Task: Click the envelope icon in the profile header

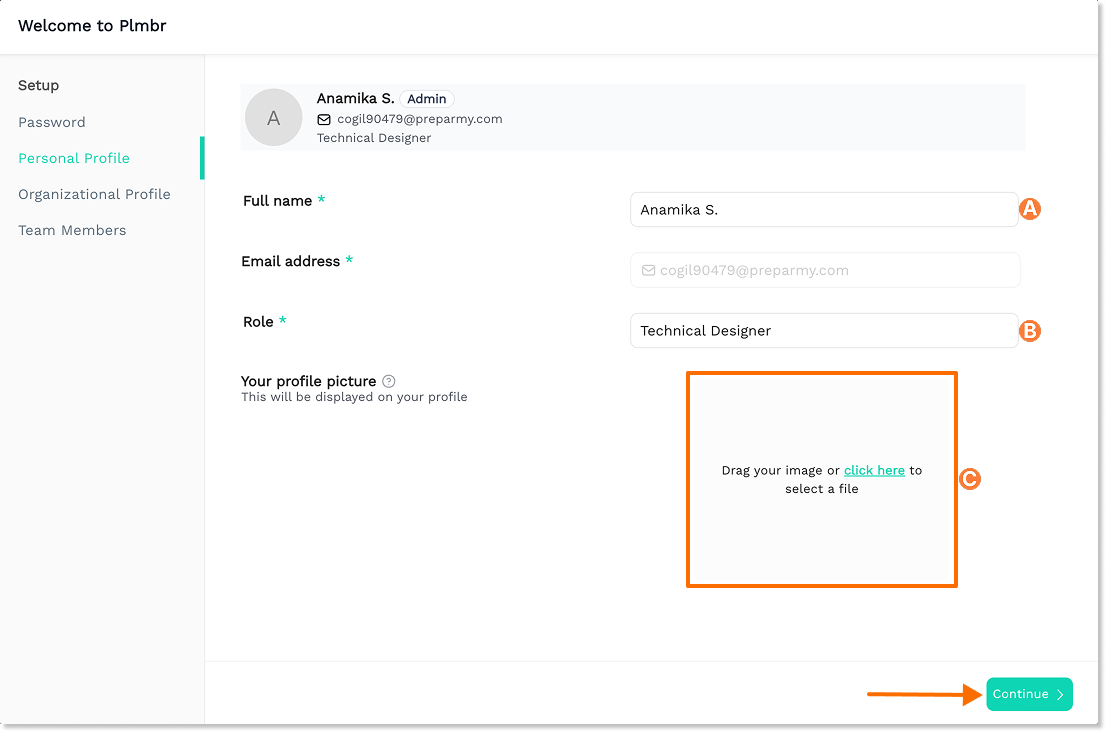Action: [324, 120]
